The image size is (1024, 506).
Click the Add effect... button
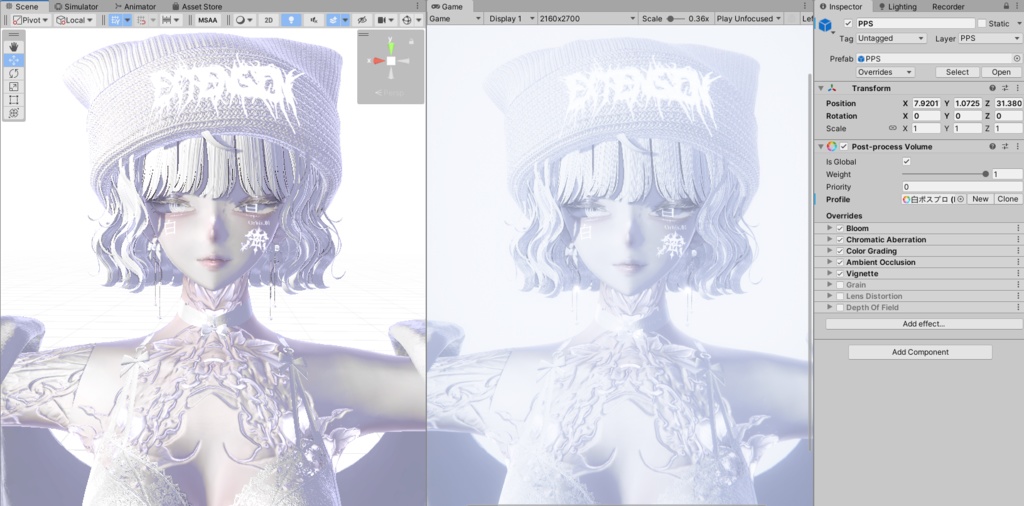point(923,324)
